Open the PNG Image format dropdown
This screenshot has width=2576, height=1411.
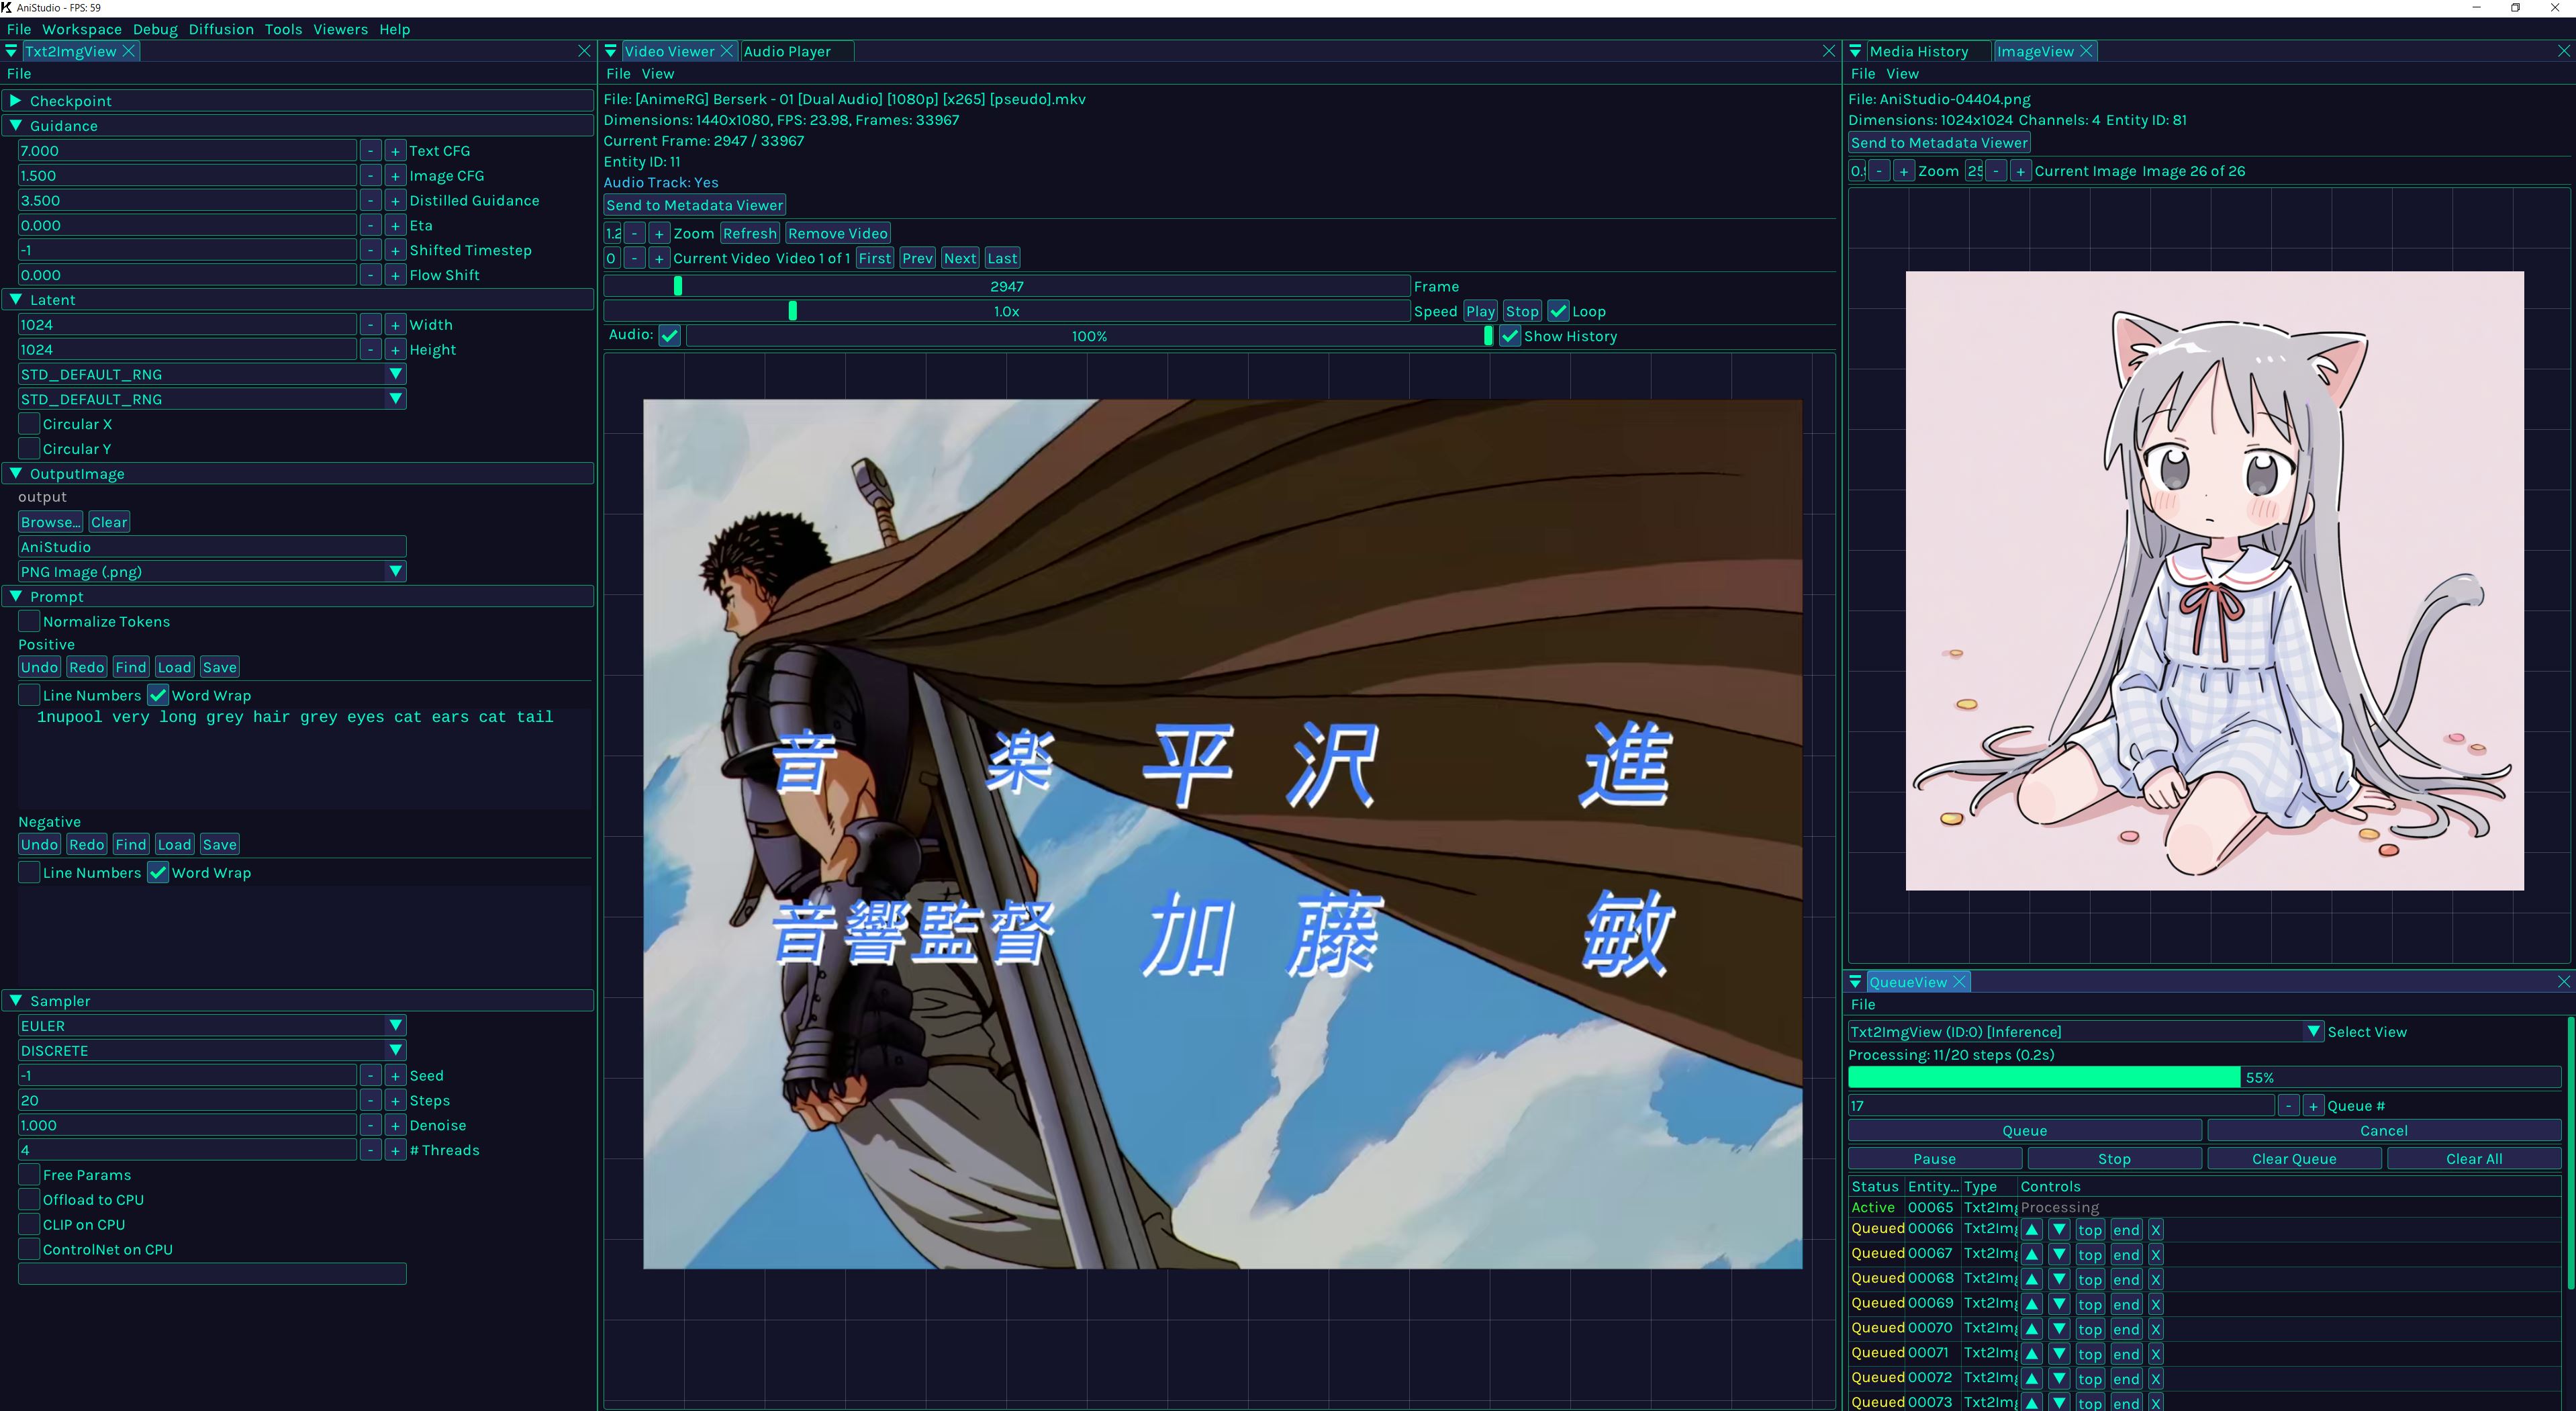[x=212, y=572]
